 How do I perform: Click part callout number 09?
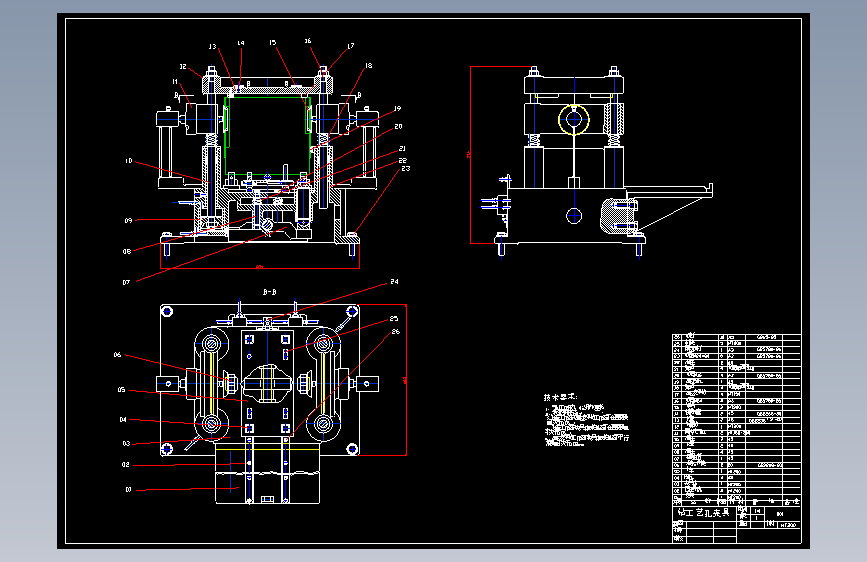pos(128,221)
